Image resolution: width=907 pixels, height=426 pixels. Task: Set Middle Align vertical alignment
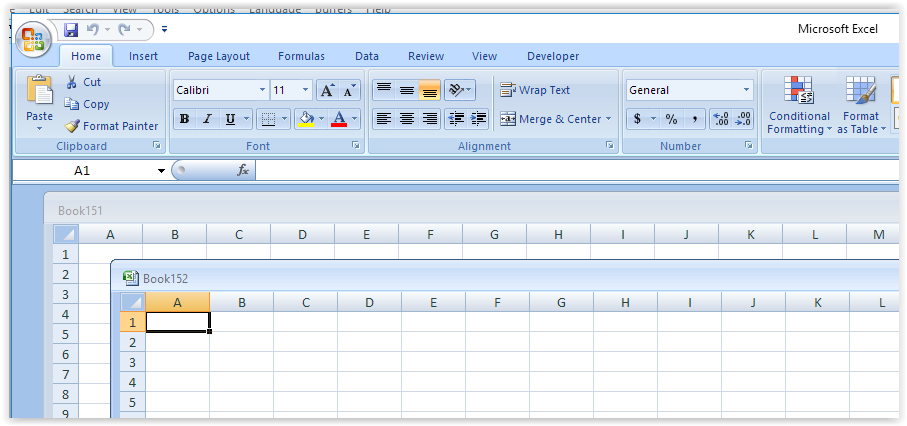407,90
